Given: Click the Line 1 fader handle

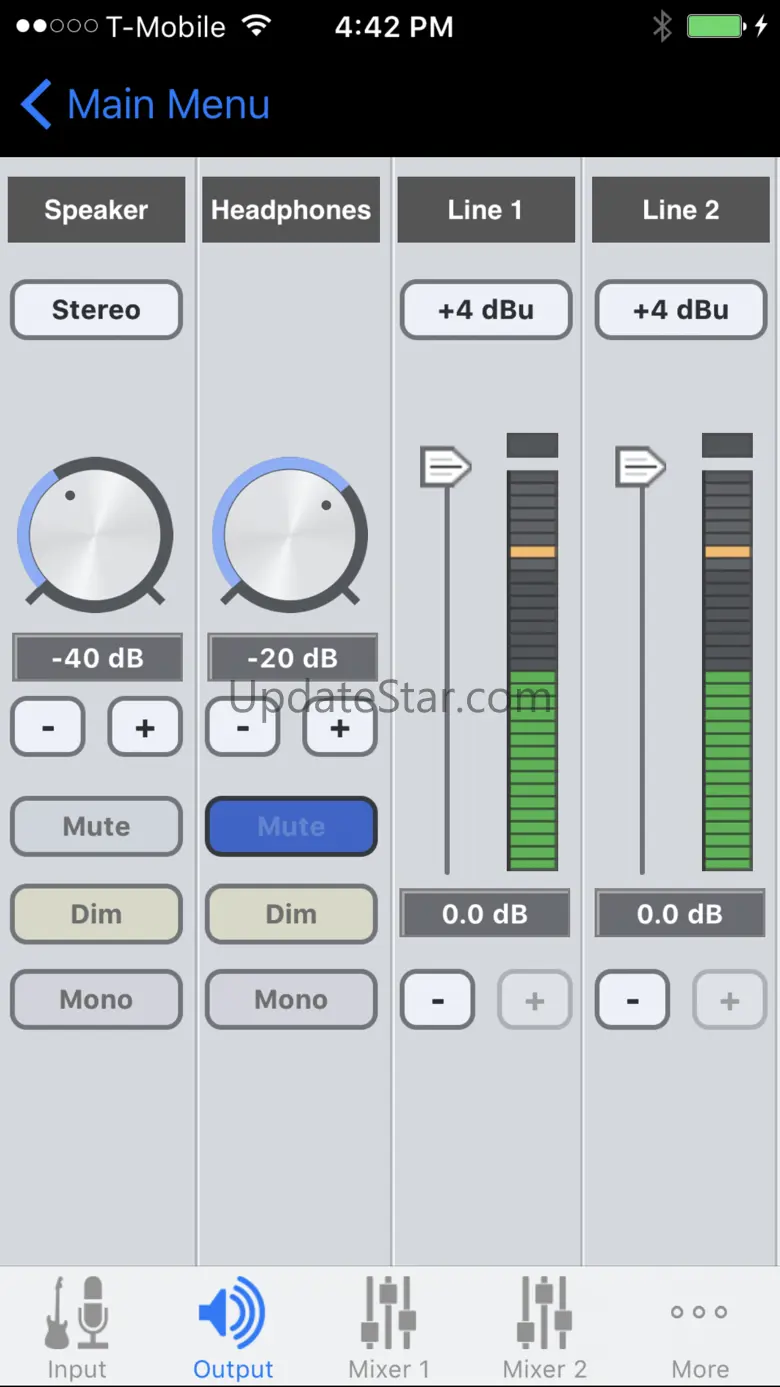Looking at the screenshot, I should coord(445,467).
